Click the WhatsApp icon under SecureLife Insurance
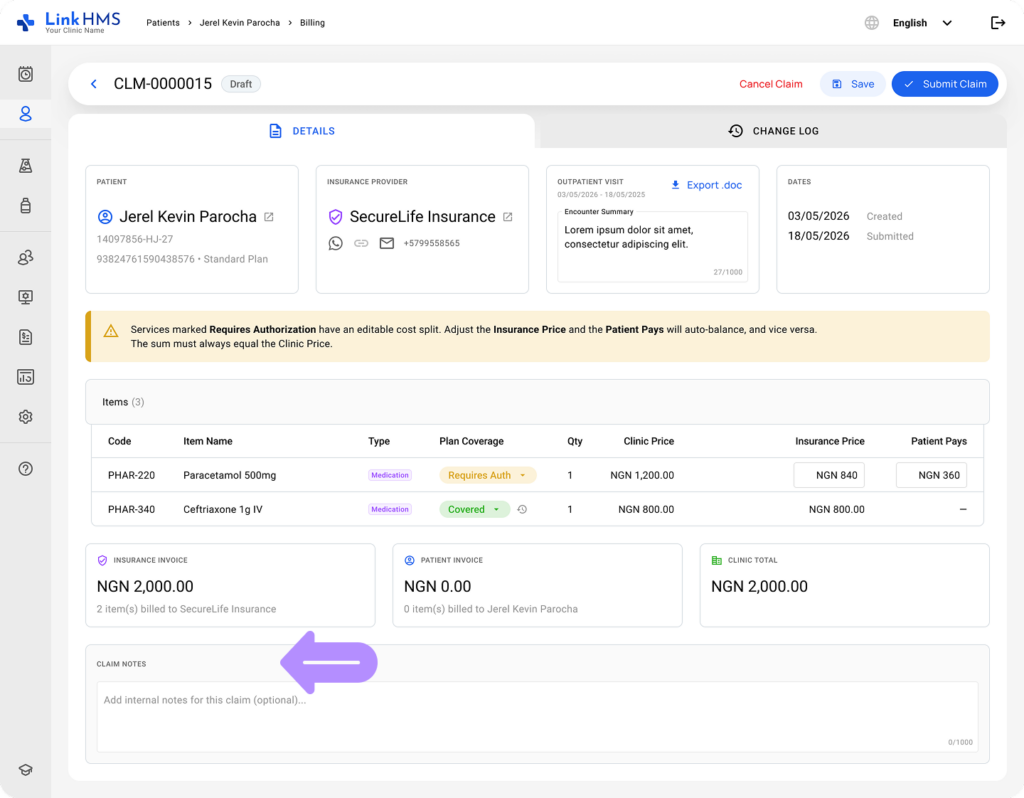 coord(336,244)
